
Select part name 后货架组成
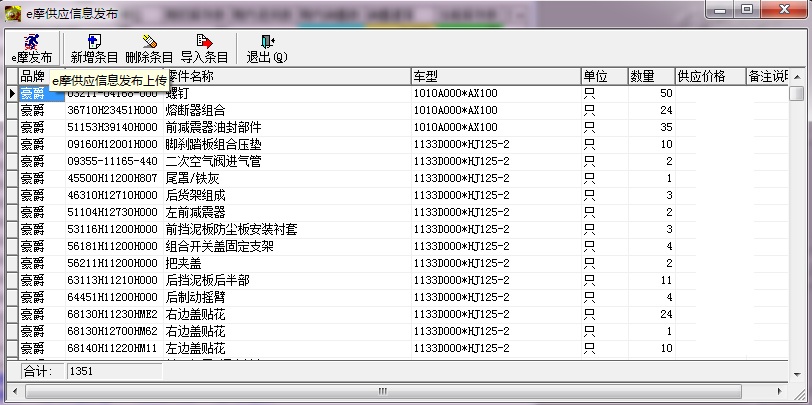coord(196,196)
